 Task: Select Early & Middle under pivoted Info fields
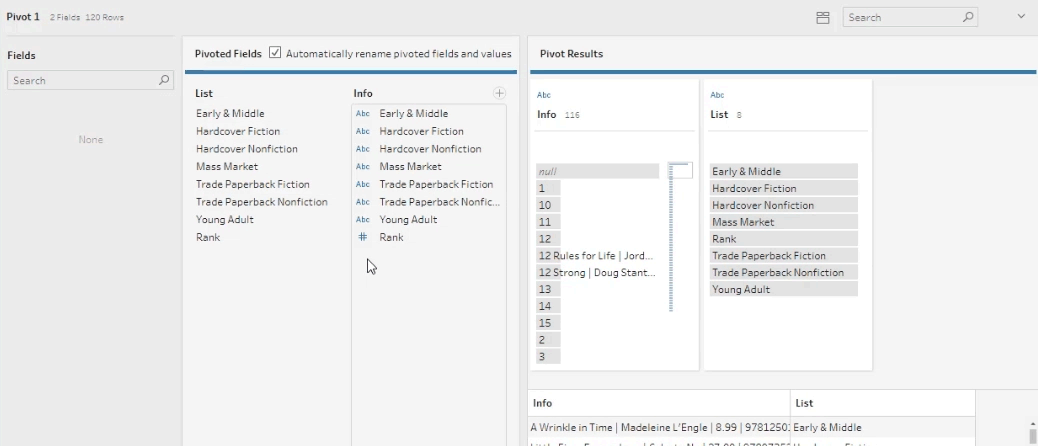click(x=414, y=113)
